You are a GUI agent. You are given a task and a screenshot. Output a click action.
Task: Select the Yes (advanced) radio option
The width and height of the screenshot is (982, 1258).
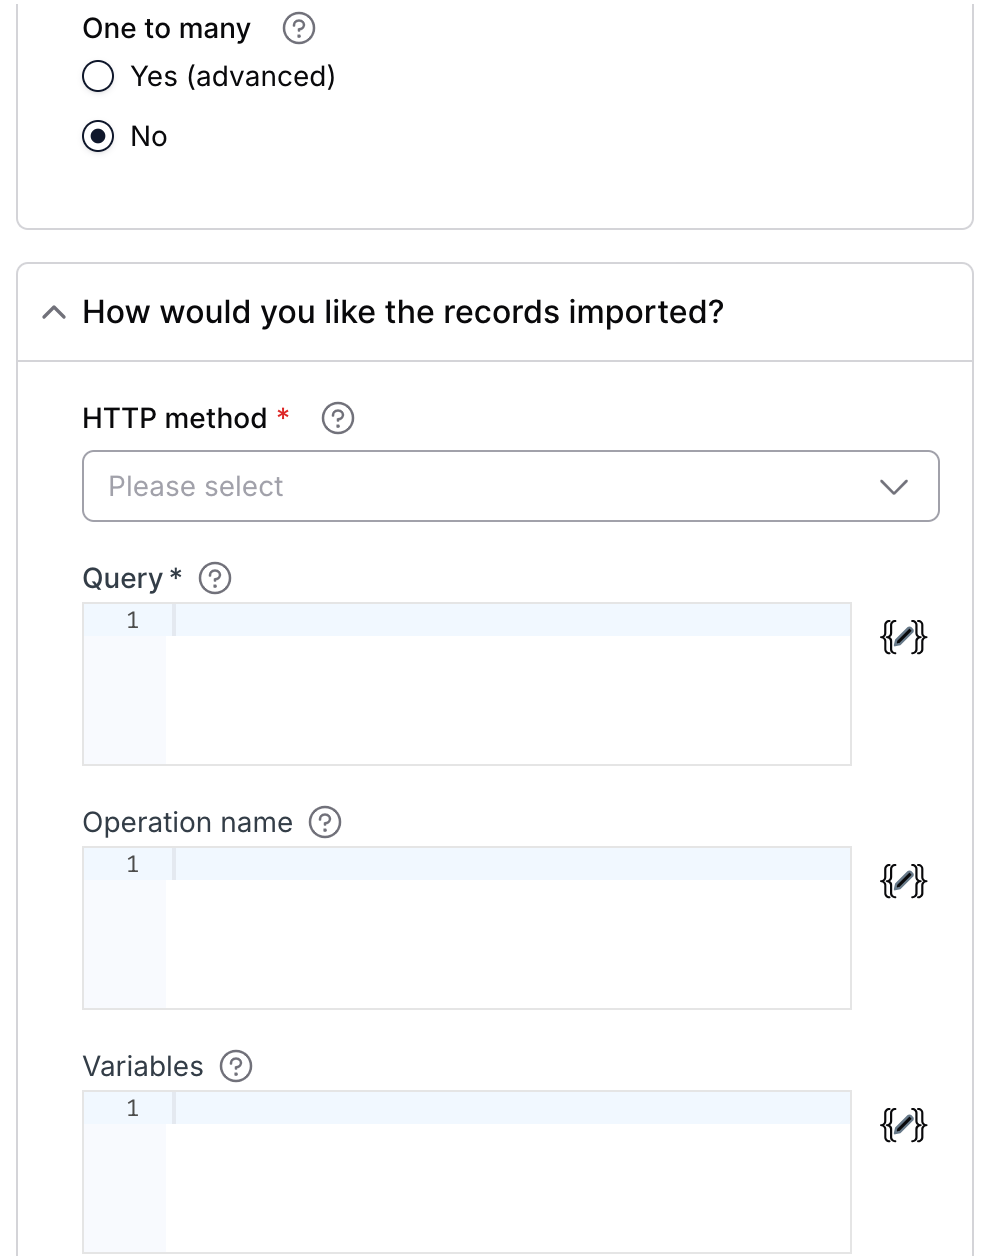[98, 77]
